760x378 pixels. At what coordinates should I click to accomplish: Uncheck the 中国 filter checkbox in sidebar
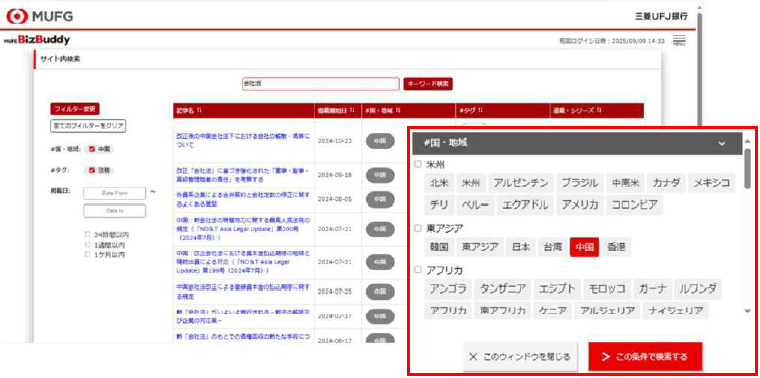pos(92,149)
